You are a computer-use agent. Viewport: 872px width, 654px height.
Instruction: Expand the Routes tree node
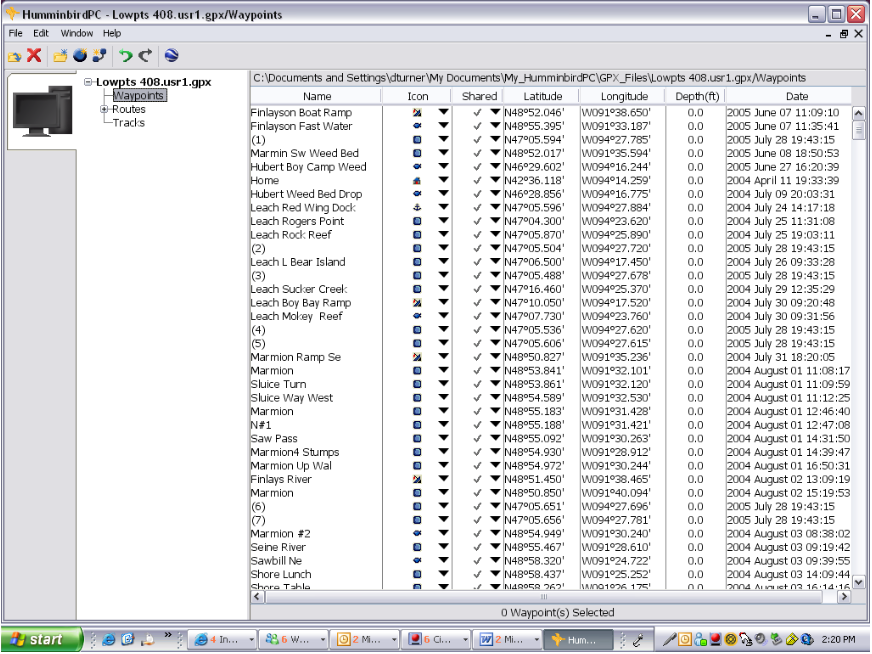[x=104, y=109]
